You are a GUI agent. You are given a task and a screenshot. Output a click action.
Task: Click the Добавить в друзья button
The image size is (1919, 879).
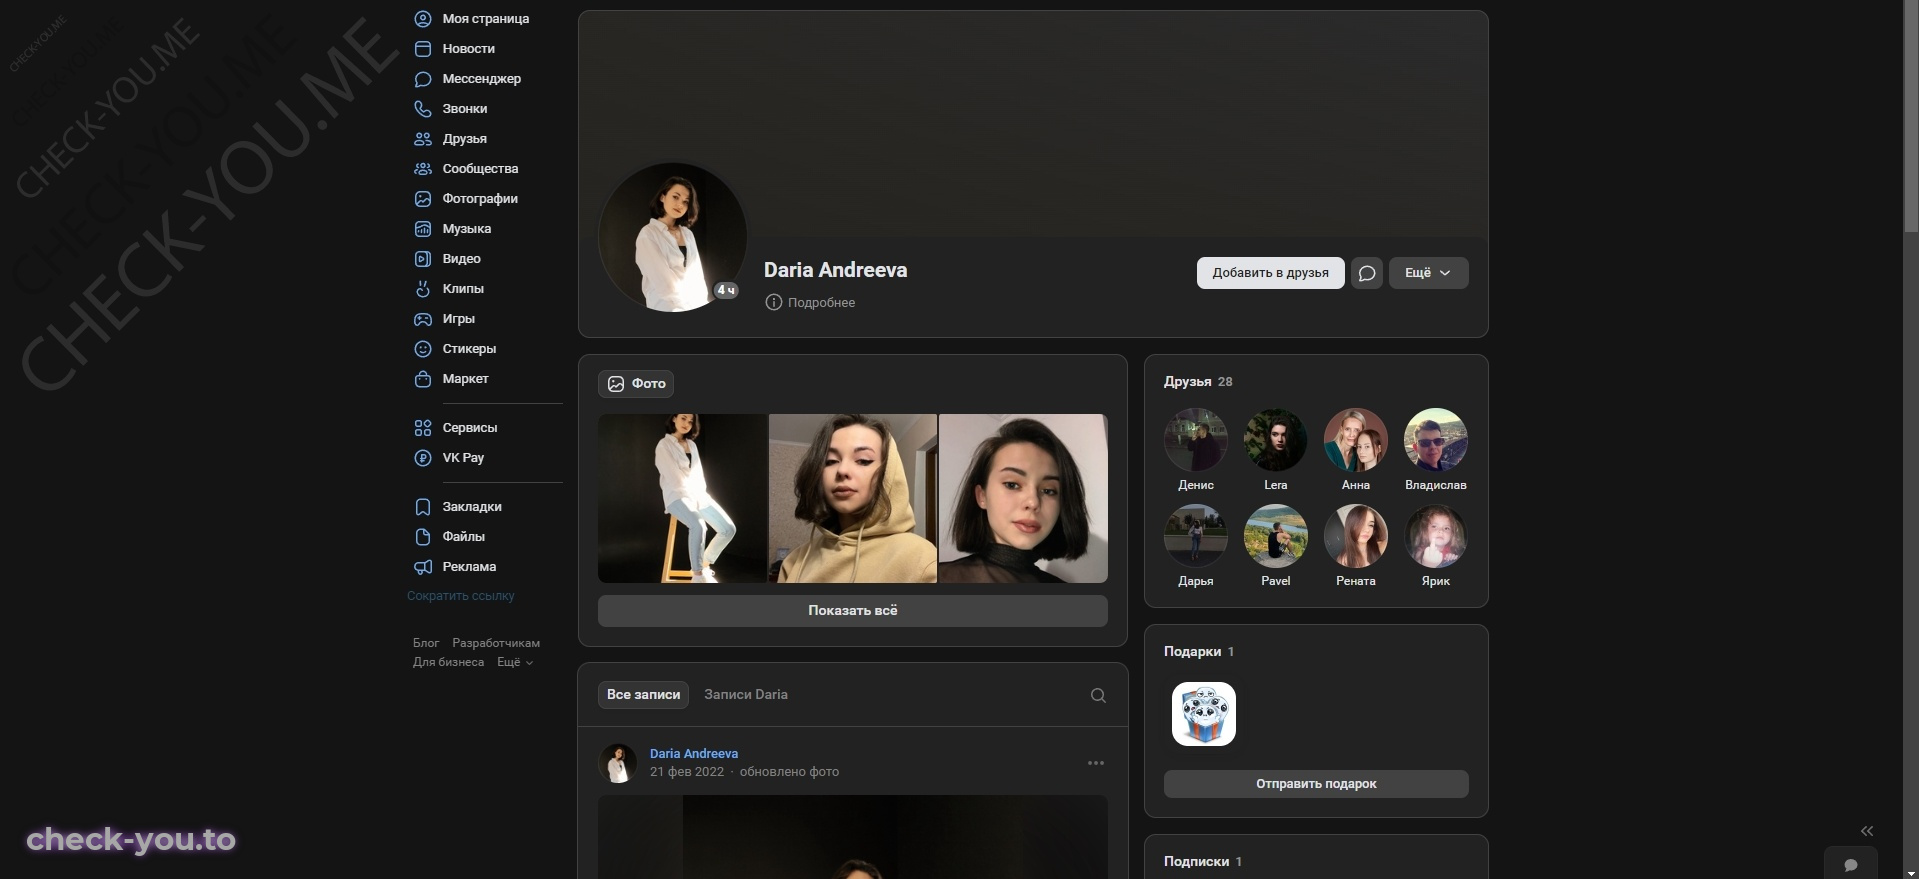1270,273
